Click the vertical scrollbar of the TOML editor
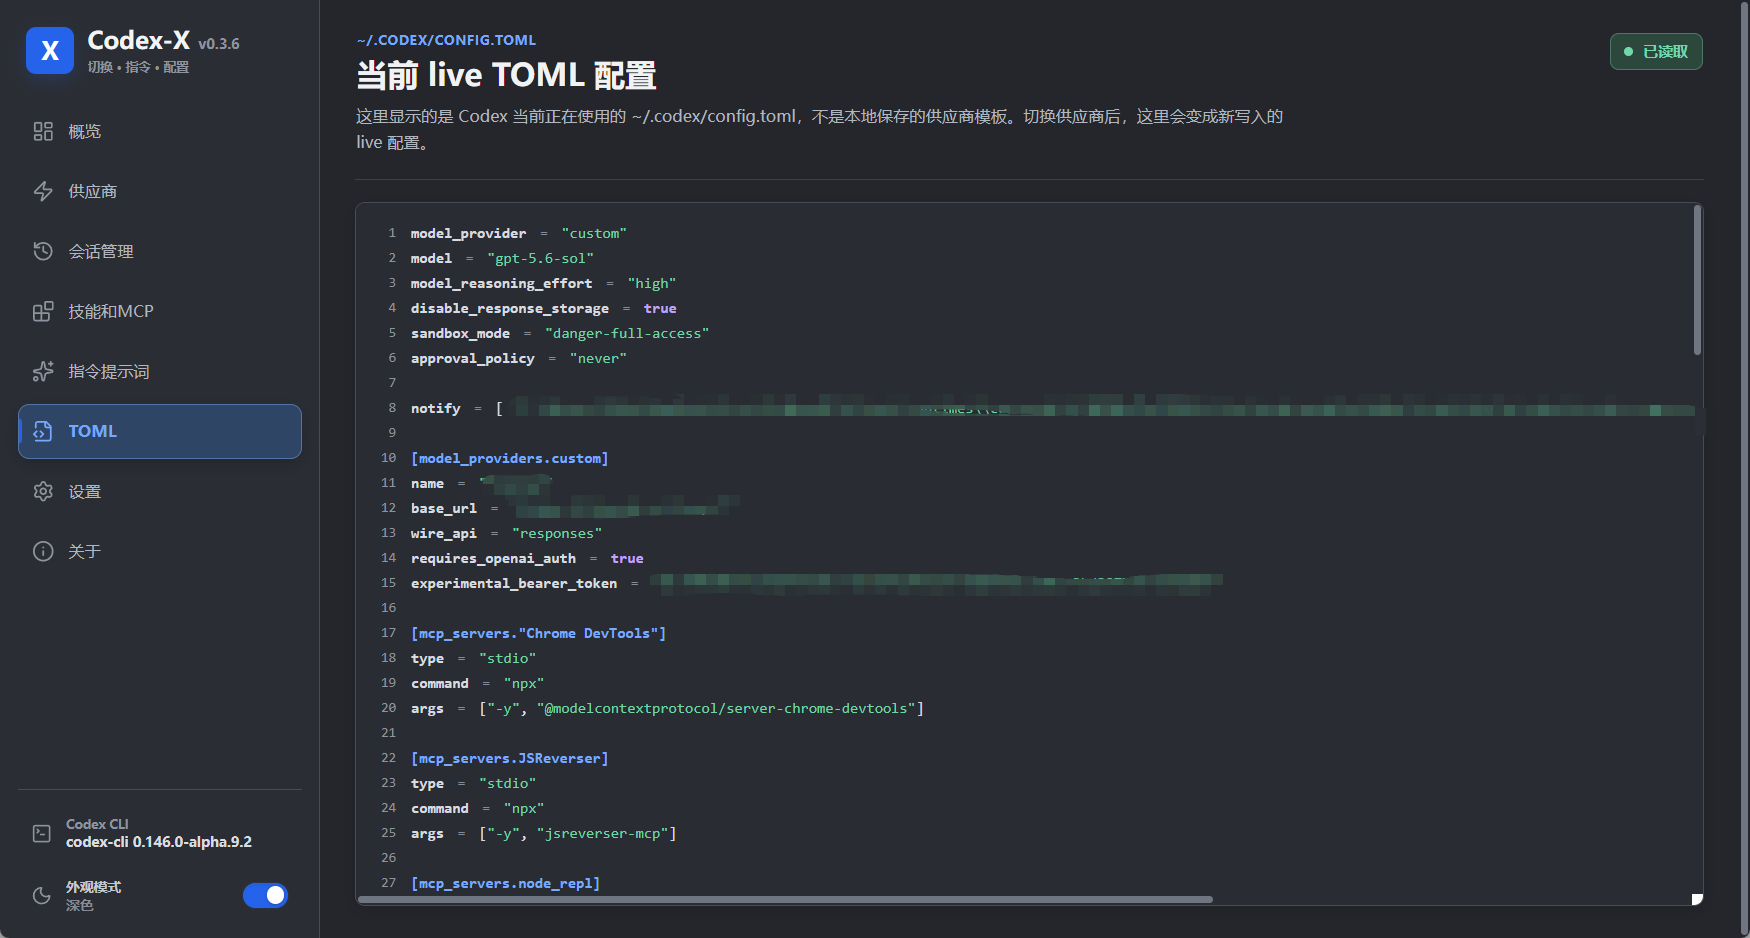1750x938 pixels. (x=1697, y=280)
